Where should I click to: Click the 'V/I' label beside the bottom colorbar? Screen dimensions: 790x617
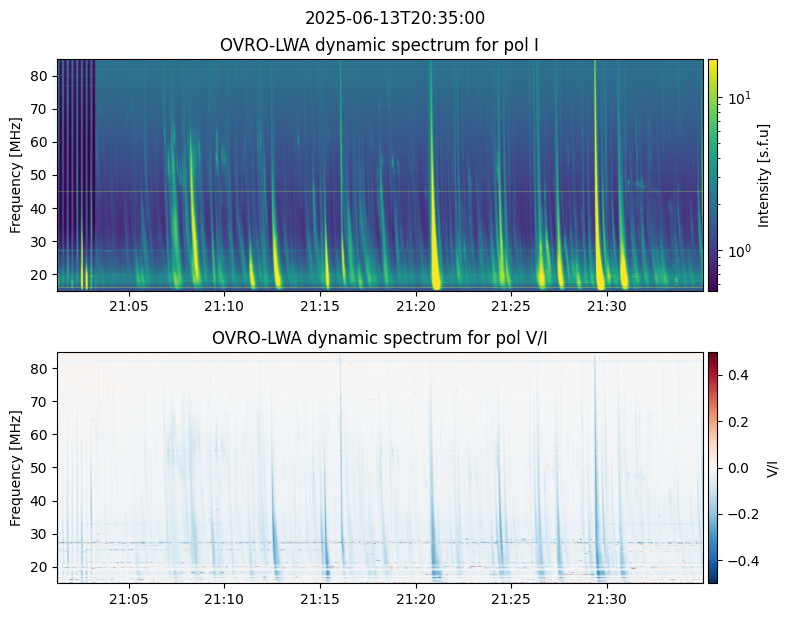[x=772, y=467]
